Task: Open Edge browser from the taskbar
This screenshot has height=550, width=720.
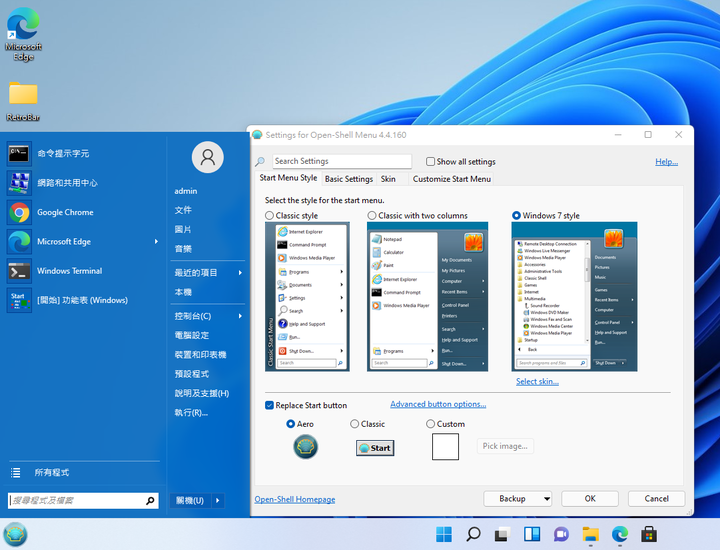Action: 620,534
